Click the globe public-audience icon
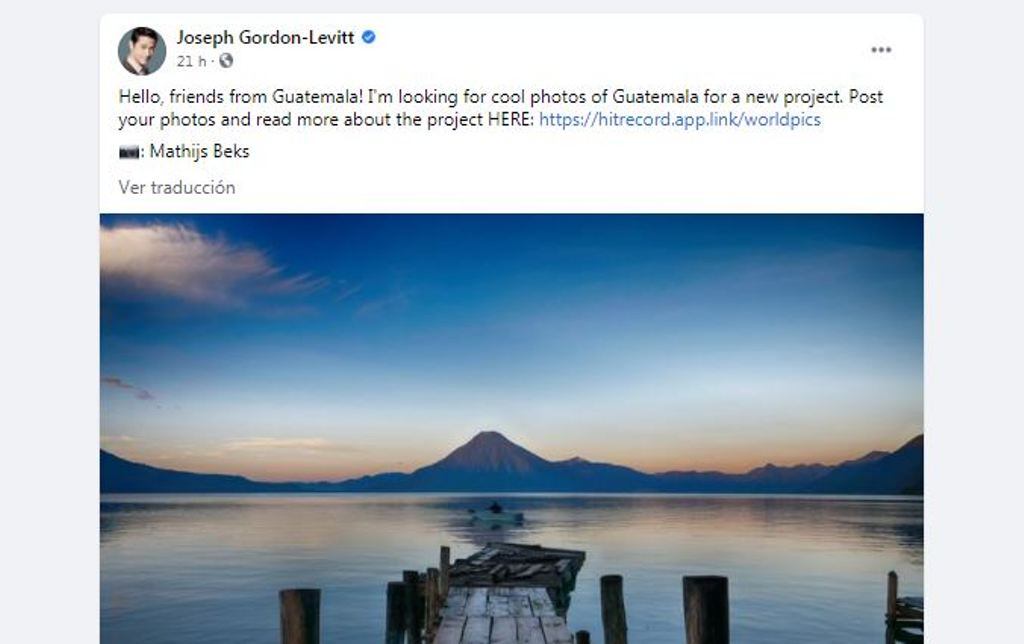Image resolution: width=1024 pixels, height=644 pixels. click(226, 61)
